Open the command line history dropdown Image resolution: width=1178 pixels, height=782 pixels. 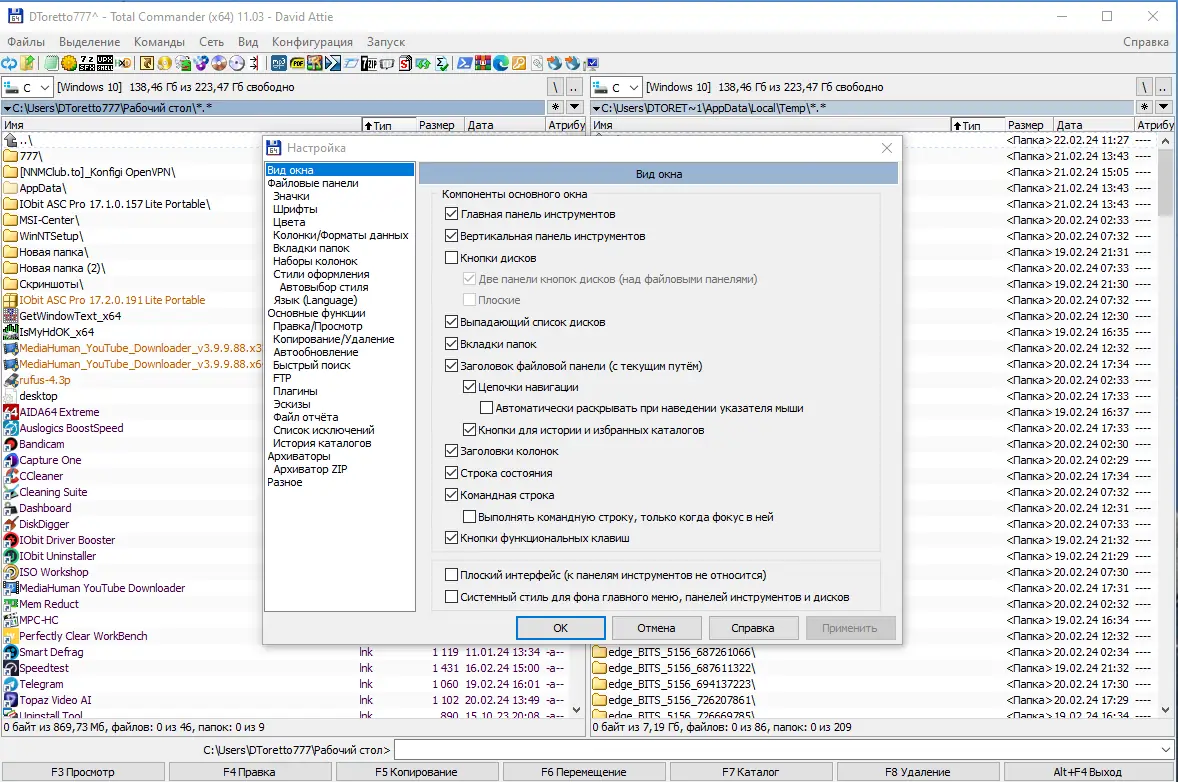[x=1165, y=750]
